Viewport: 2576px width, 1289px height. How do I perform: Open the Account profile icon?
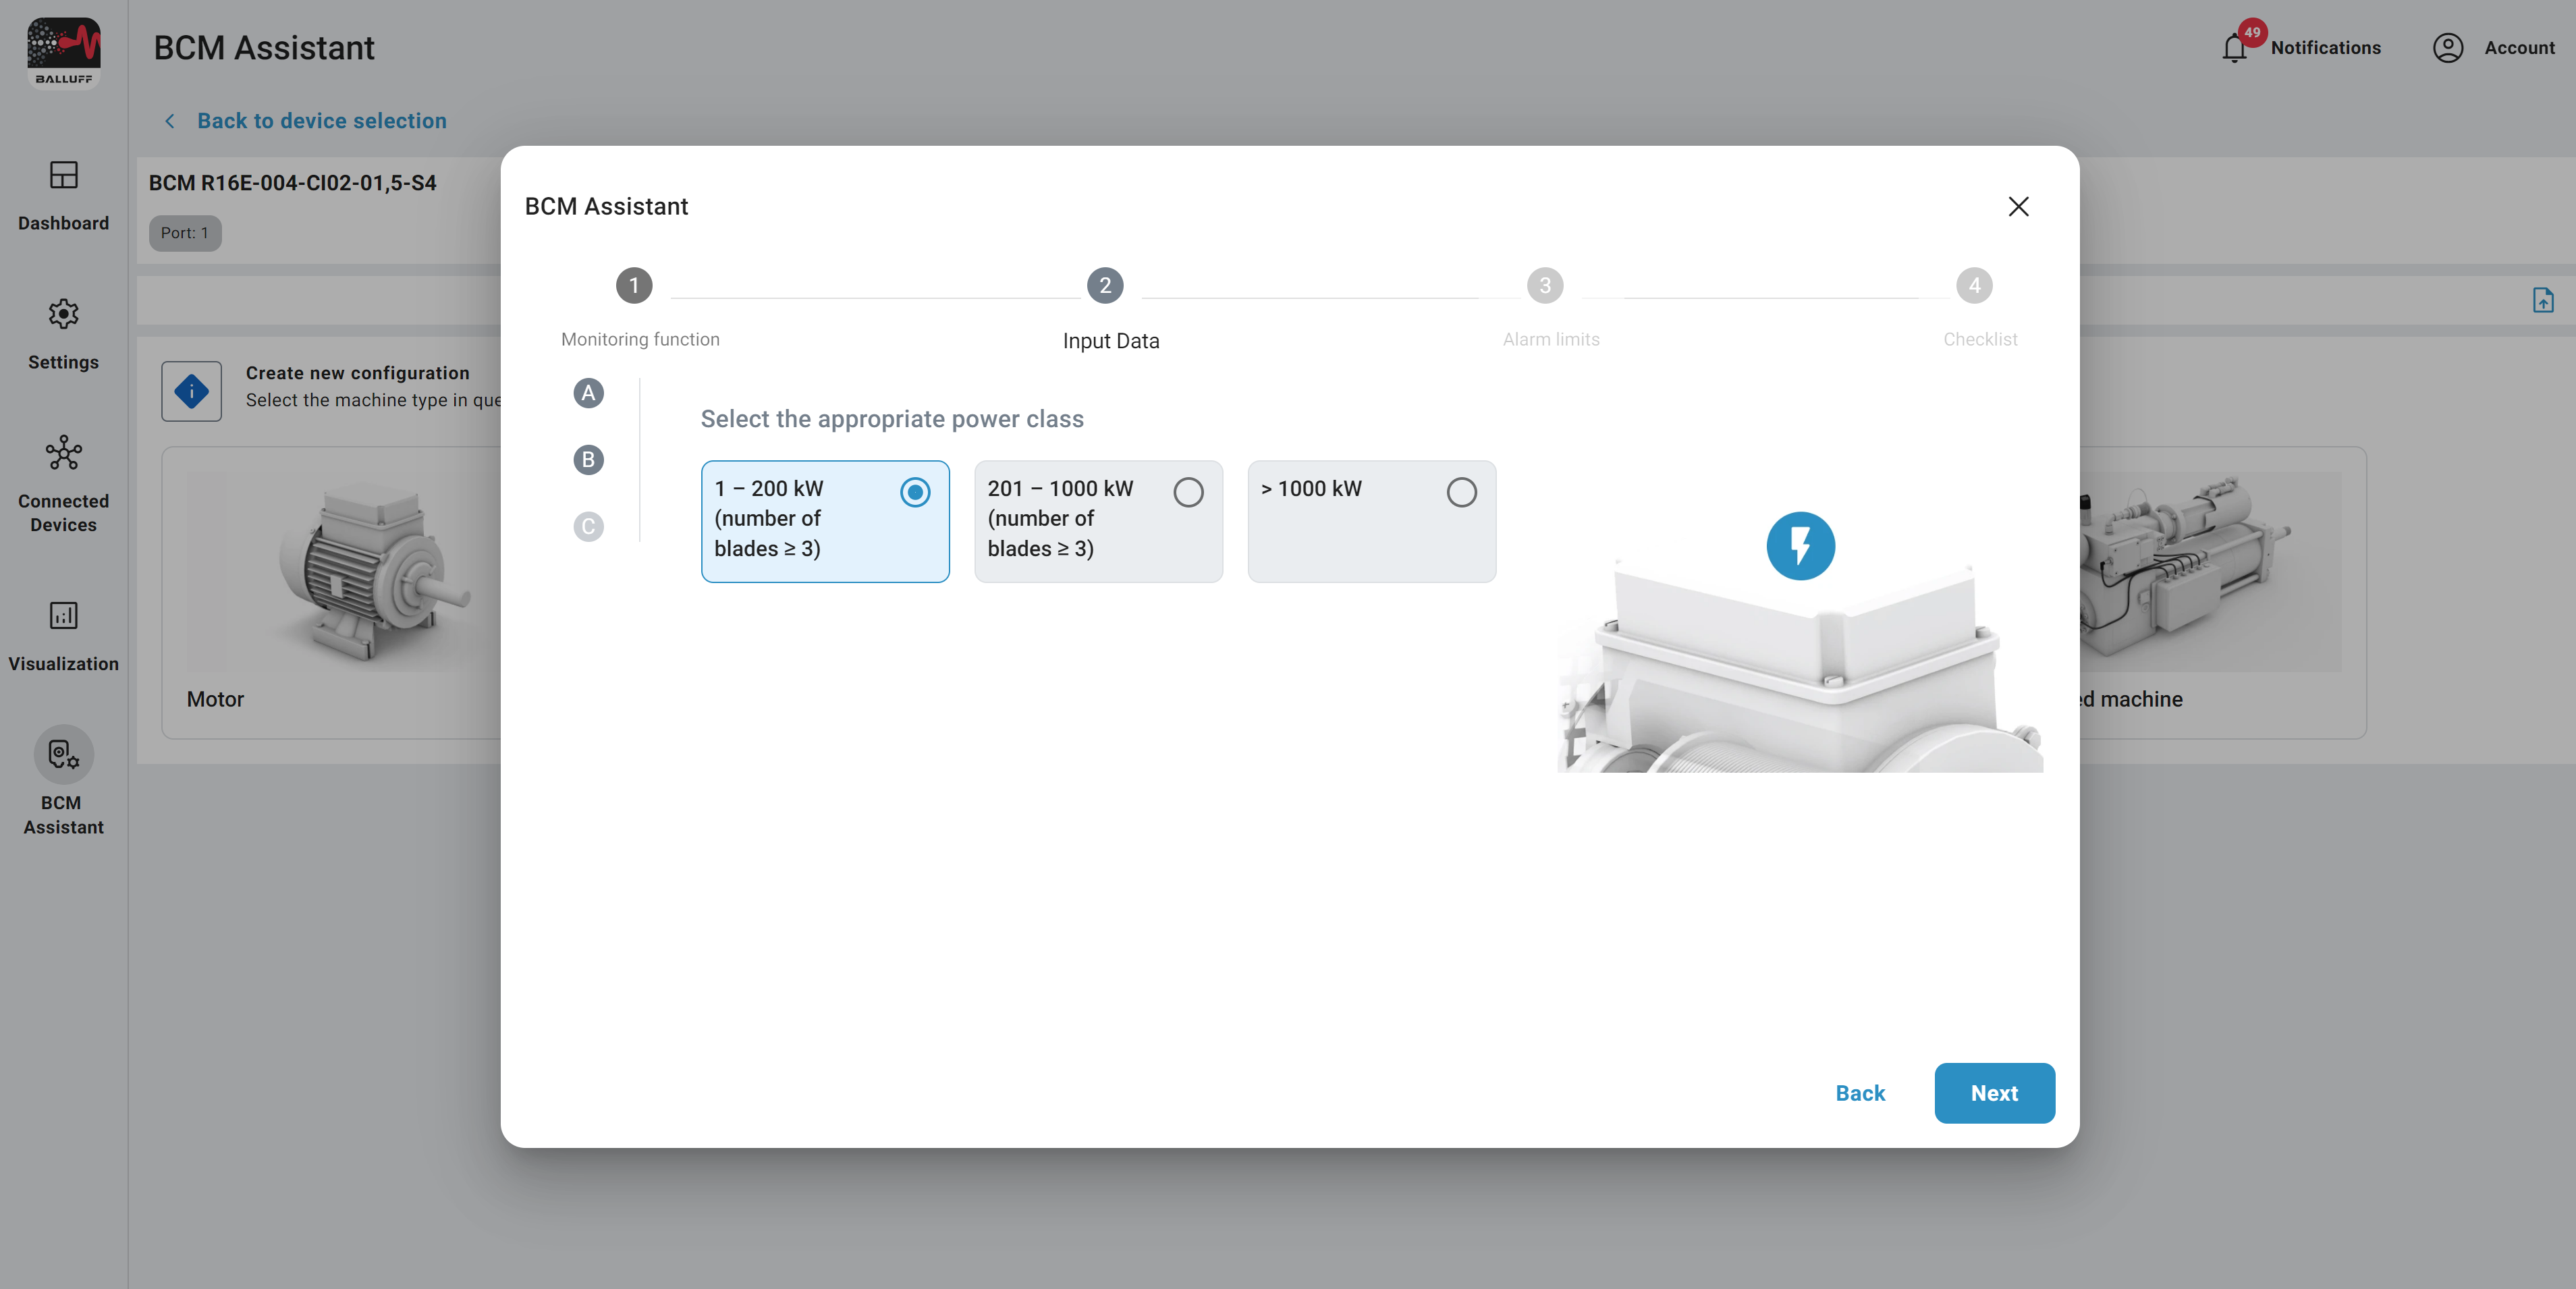click(2447, 48)
